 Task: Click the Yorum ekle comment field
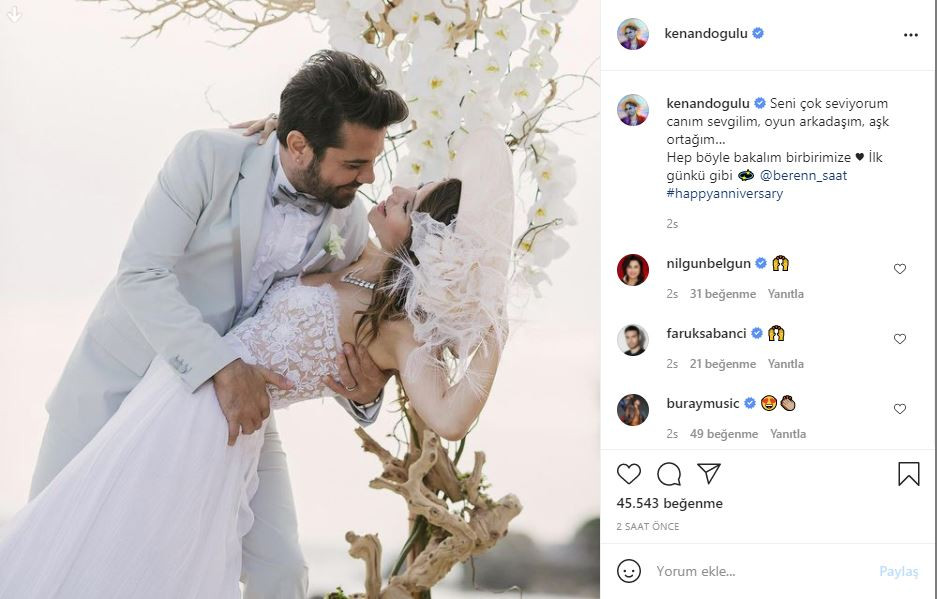click(x=761, y=572)
